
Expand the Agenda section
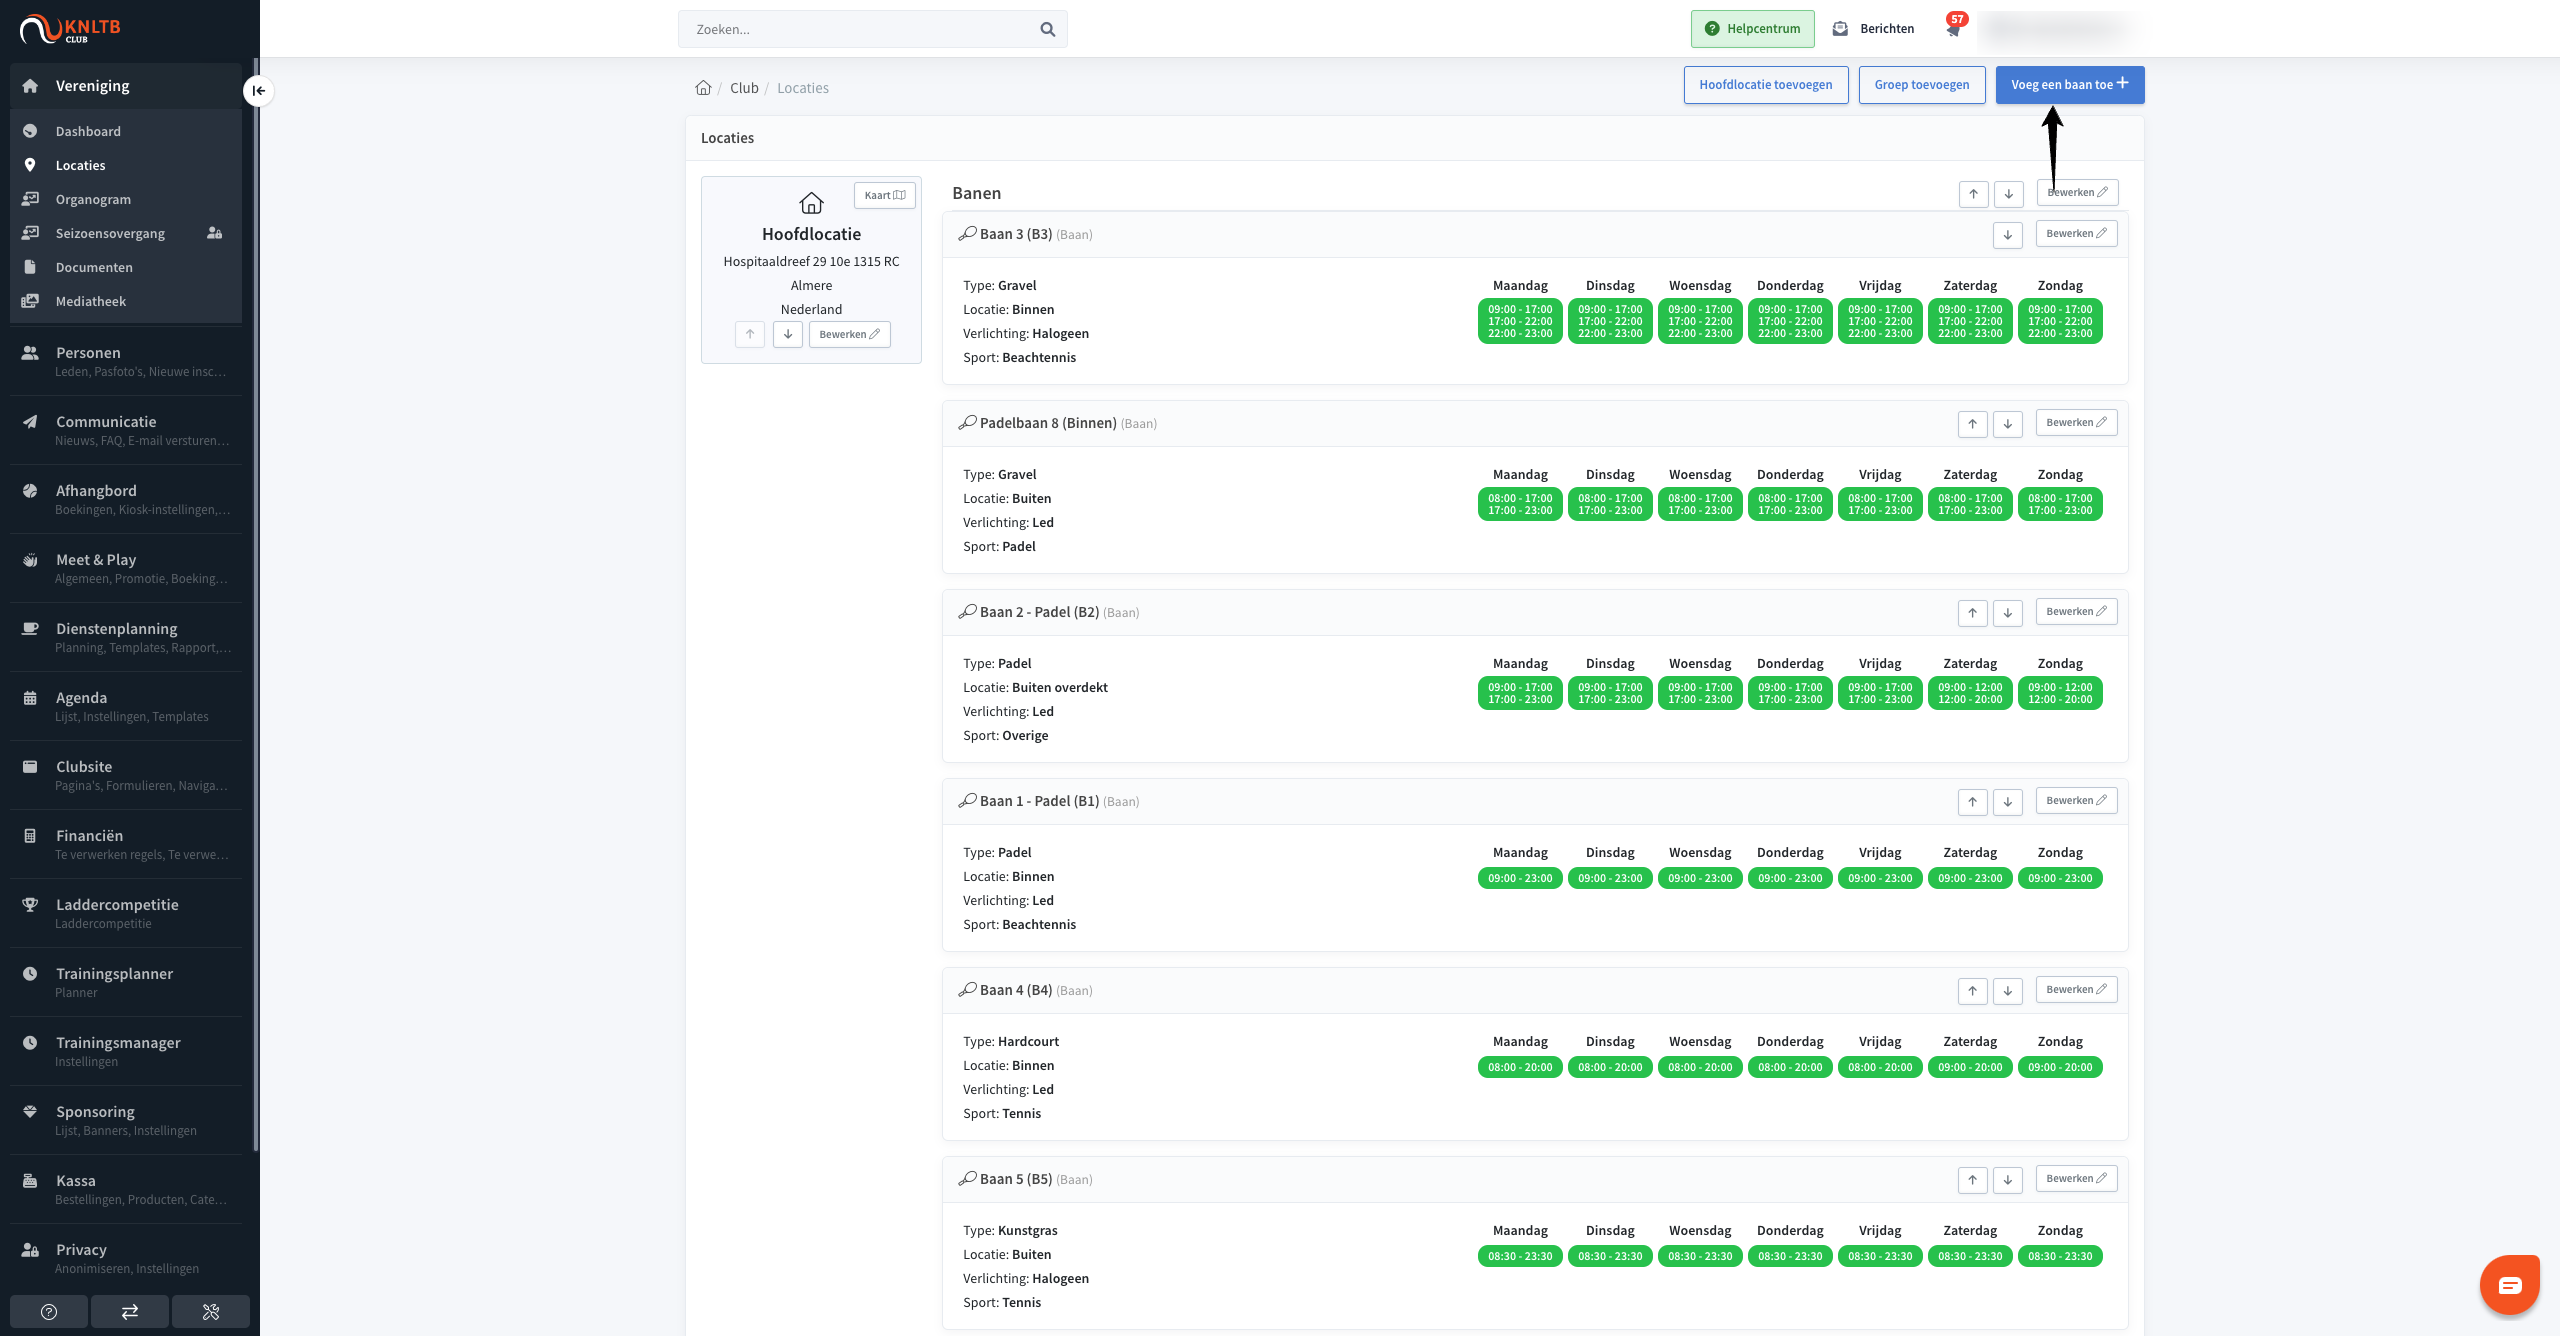pos(126,706)
